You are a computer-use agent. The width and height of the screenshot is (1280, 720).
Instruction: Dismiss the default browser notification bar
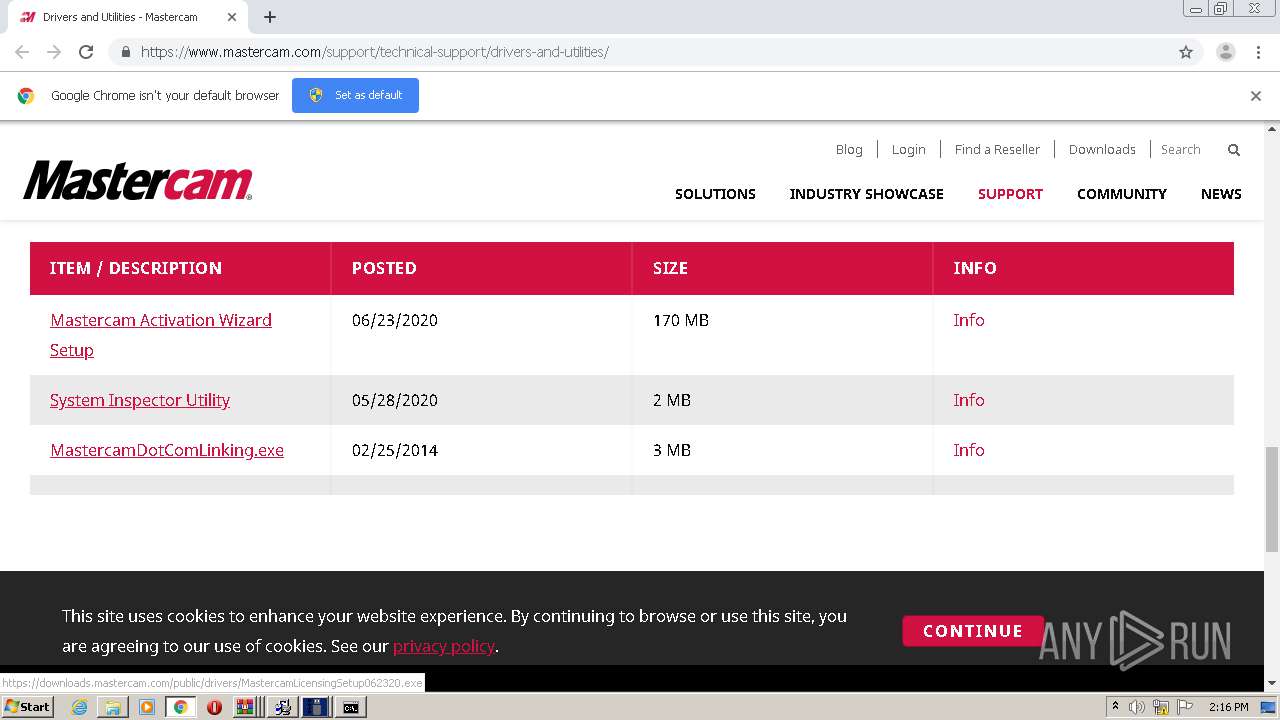pos(1256,96)
